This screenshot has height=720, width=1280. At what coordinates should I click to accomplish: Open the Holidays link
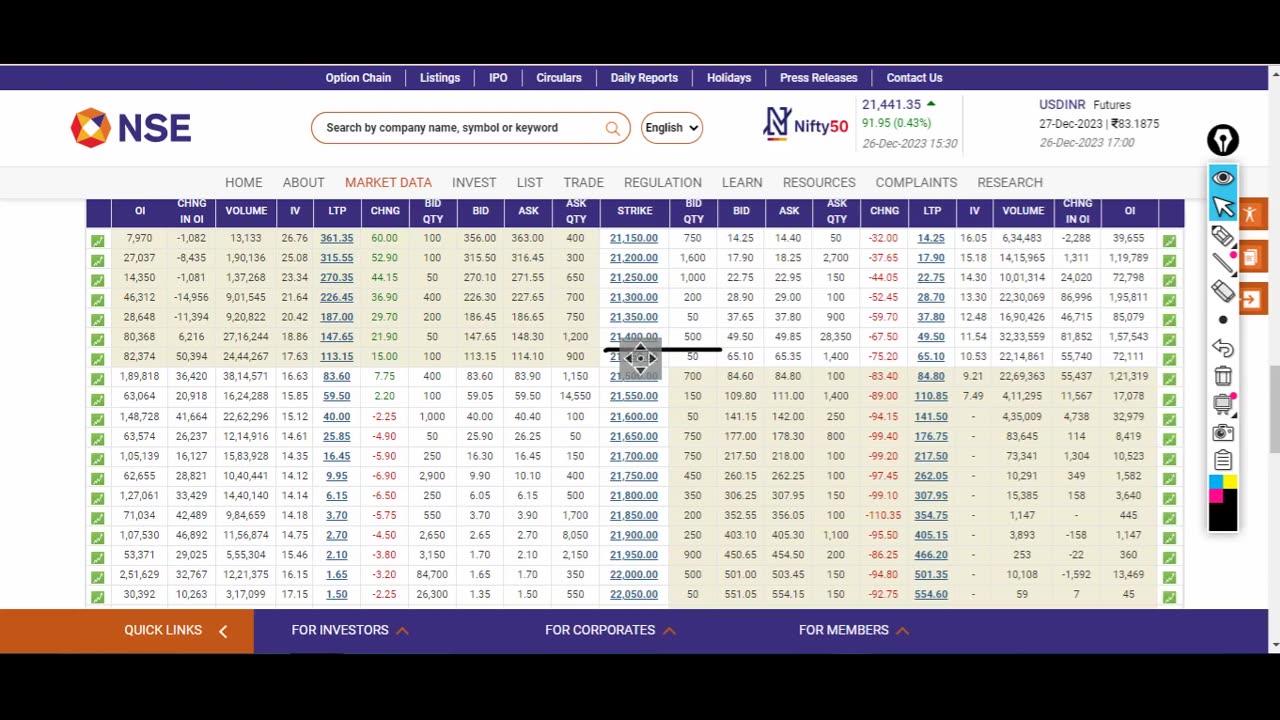coord(729,78)
